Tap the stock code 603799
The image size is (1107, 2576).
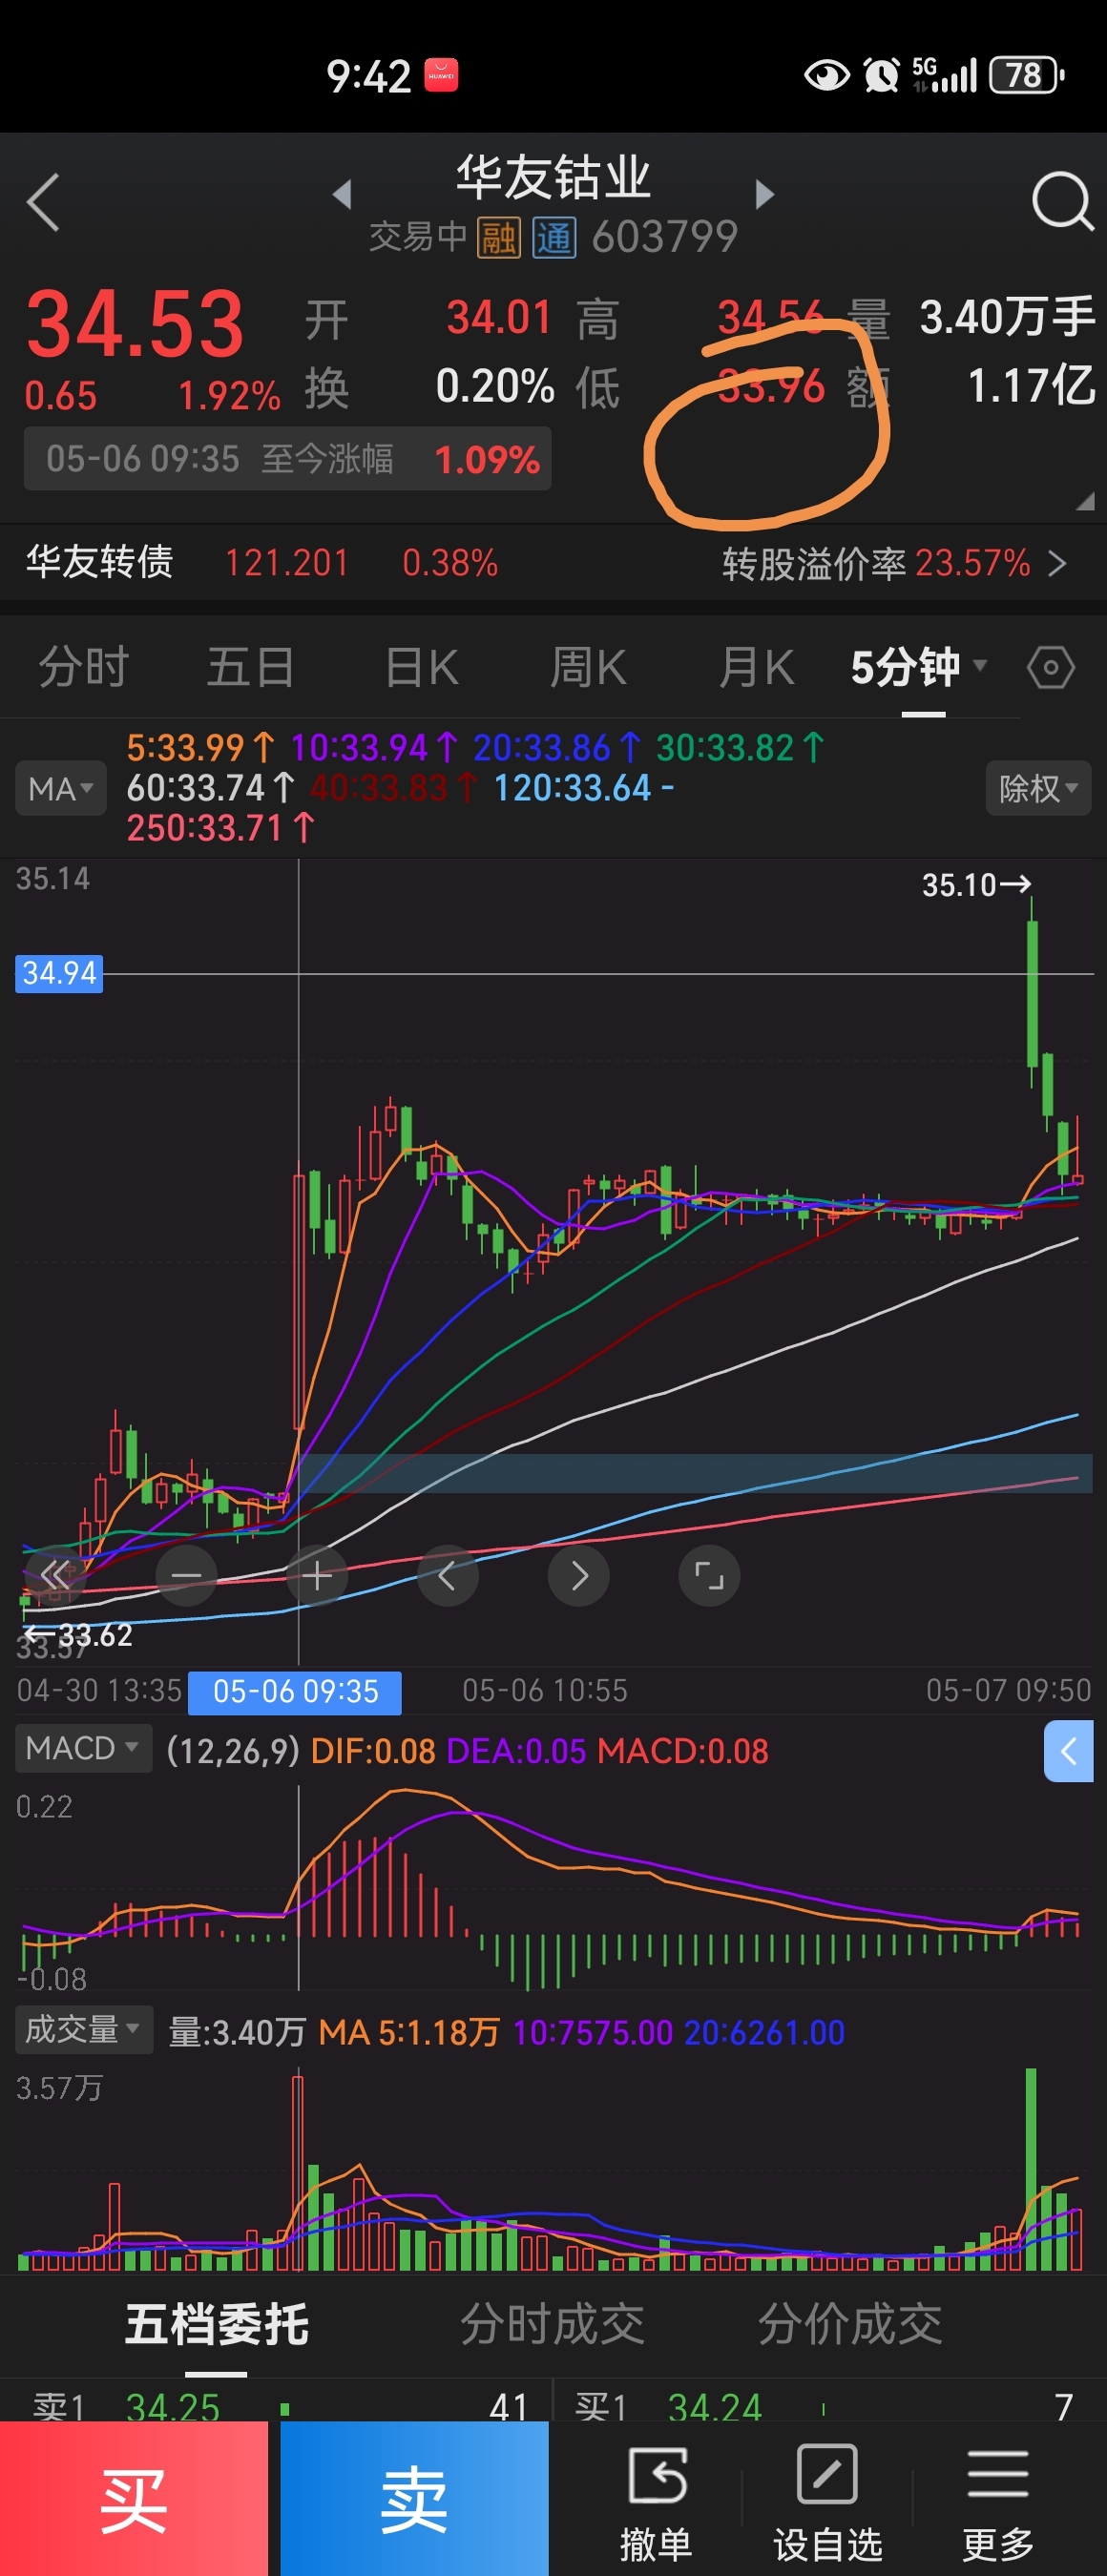click(664, 238)
